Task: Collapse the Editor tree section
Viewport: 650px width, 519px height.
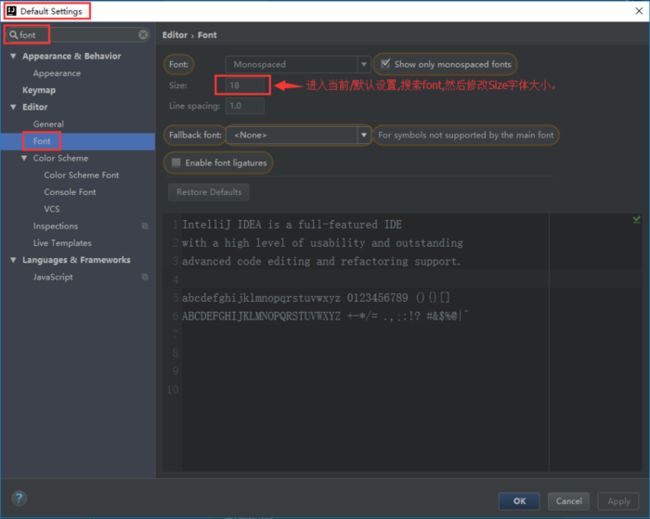Action: pos(13,107)
